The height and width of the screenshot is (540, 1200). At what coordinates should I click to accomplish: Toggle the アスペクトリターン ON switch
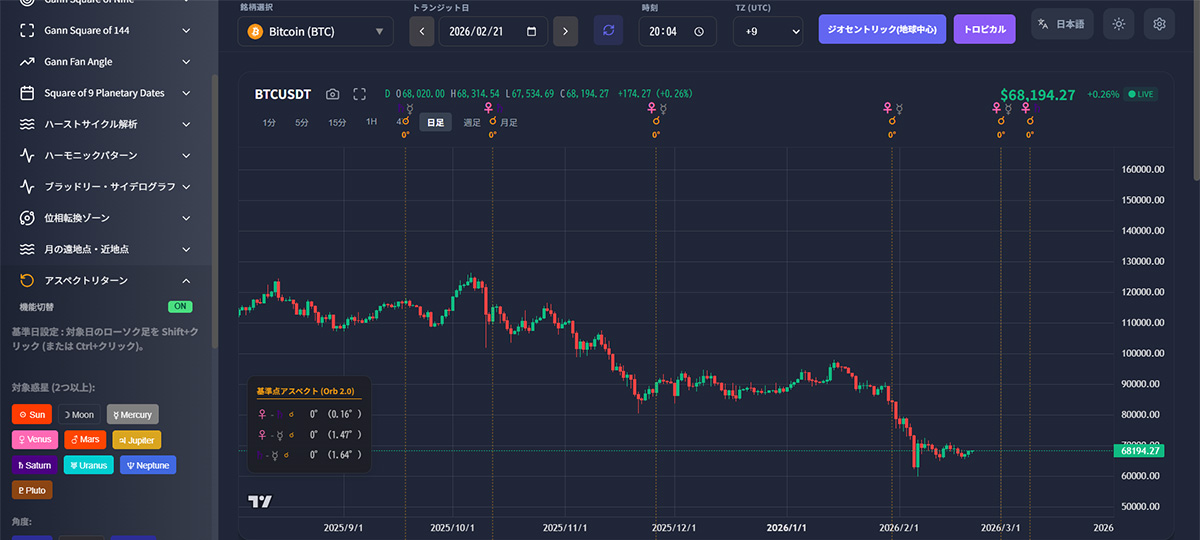click(x=180, y=306)
